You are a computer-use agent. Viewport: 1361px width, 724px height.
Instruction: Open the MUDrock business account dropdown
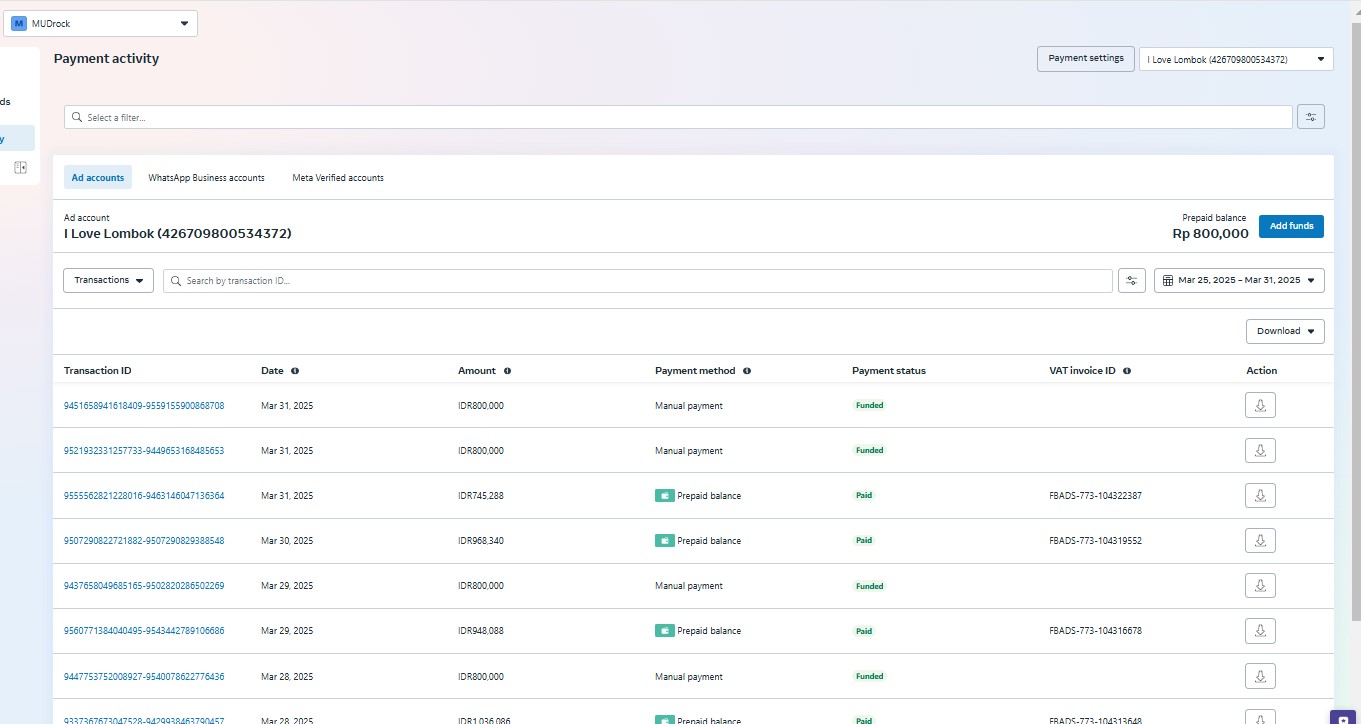click(x=100, y=24)
